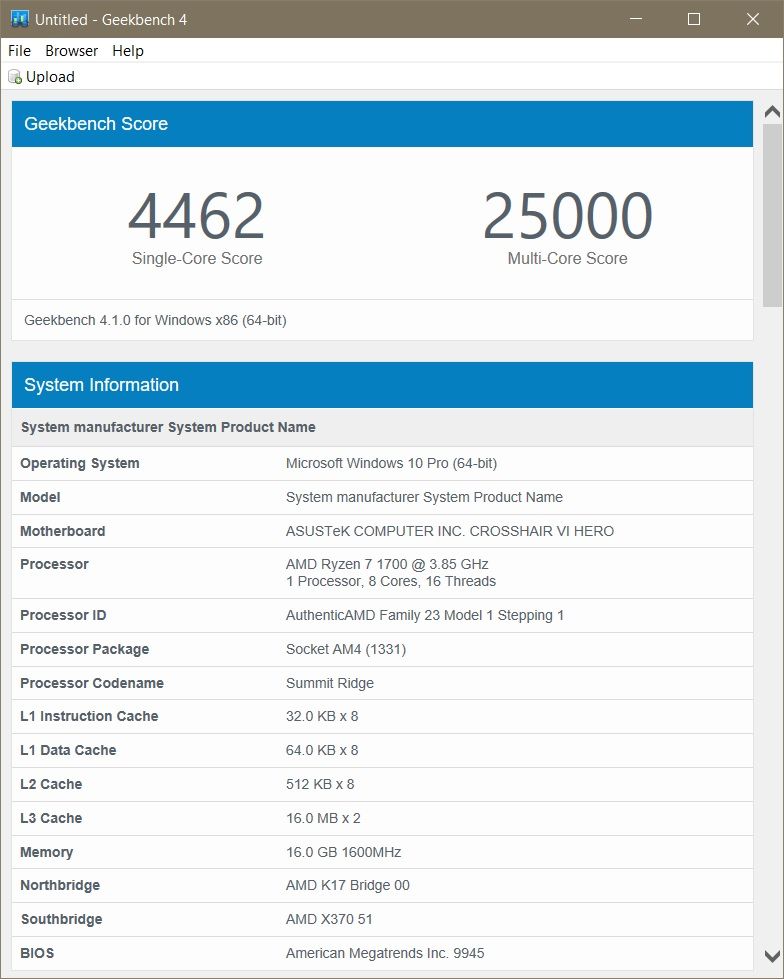Click the multi-core score 25000
Viewport: 784px width, 979px height.
pos(567,216)
